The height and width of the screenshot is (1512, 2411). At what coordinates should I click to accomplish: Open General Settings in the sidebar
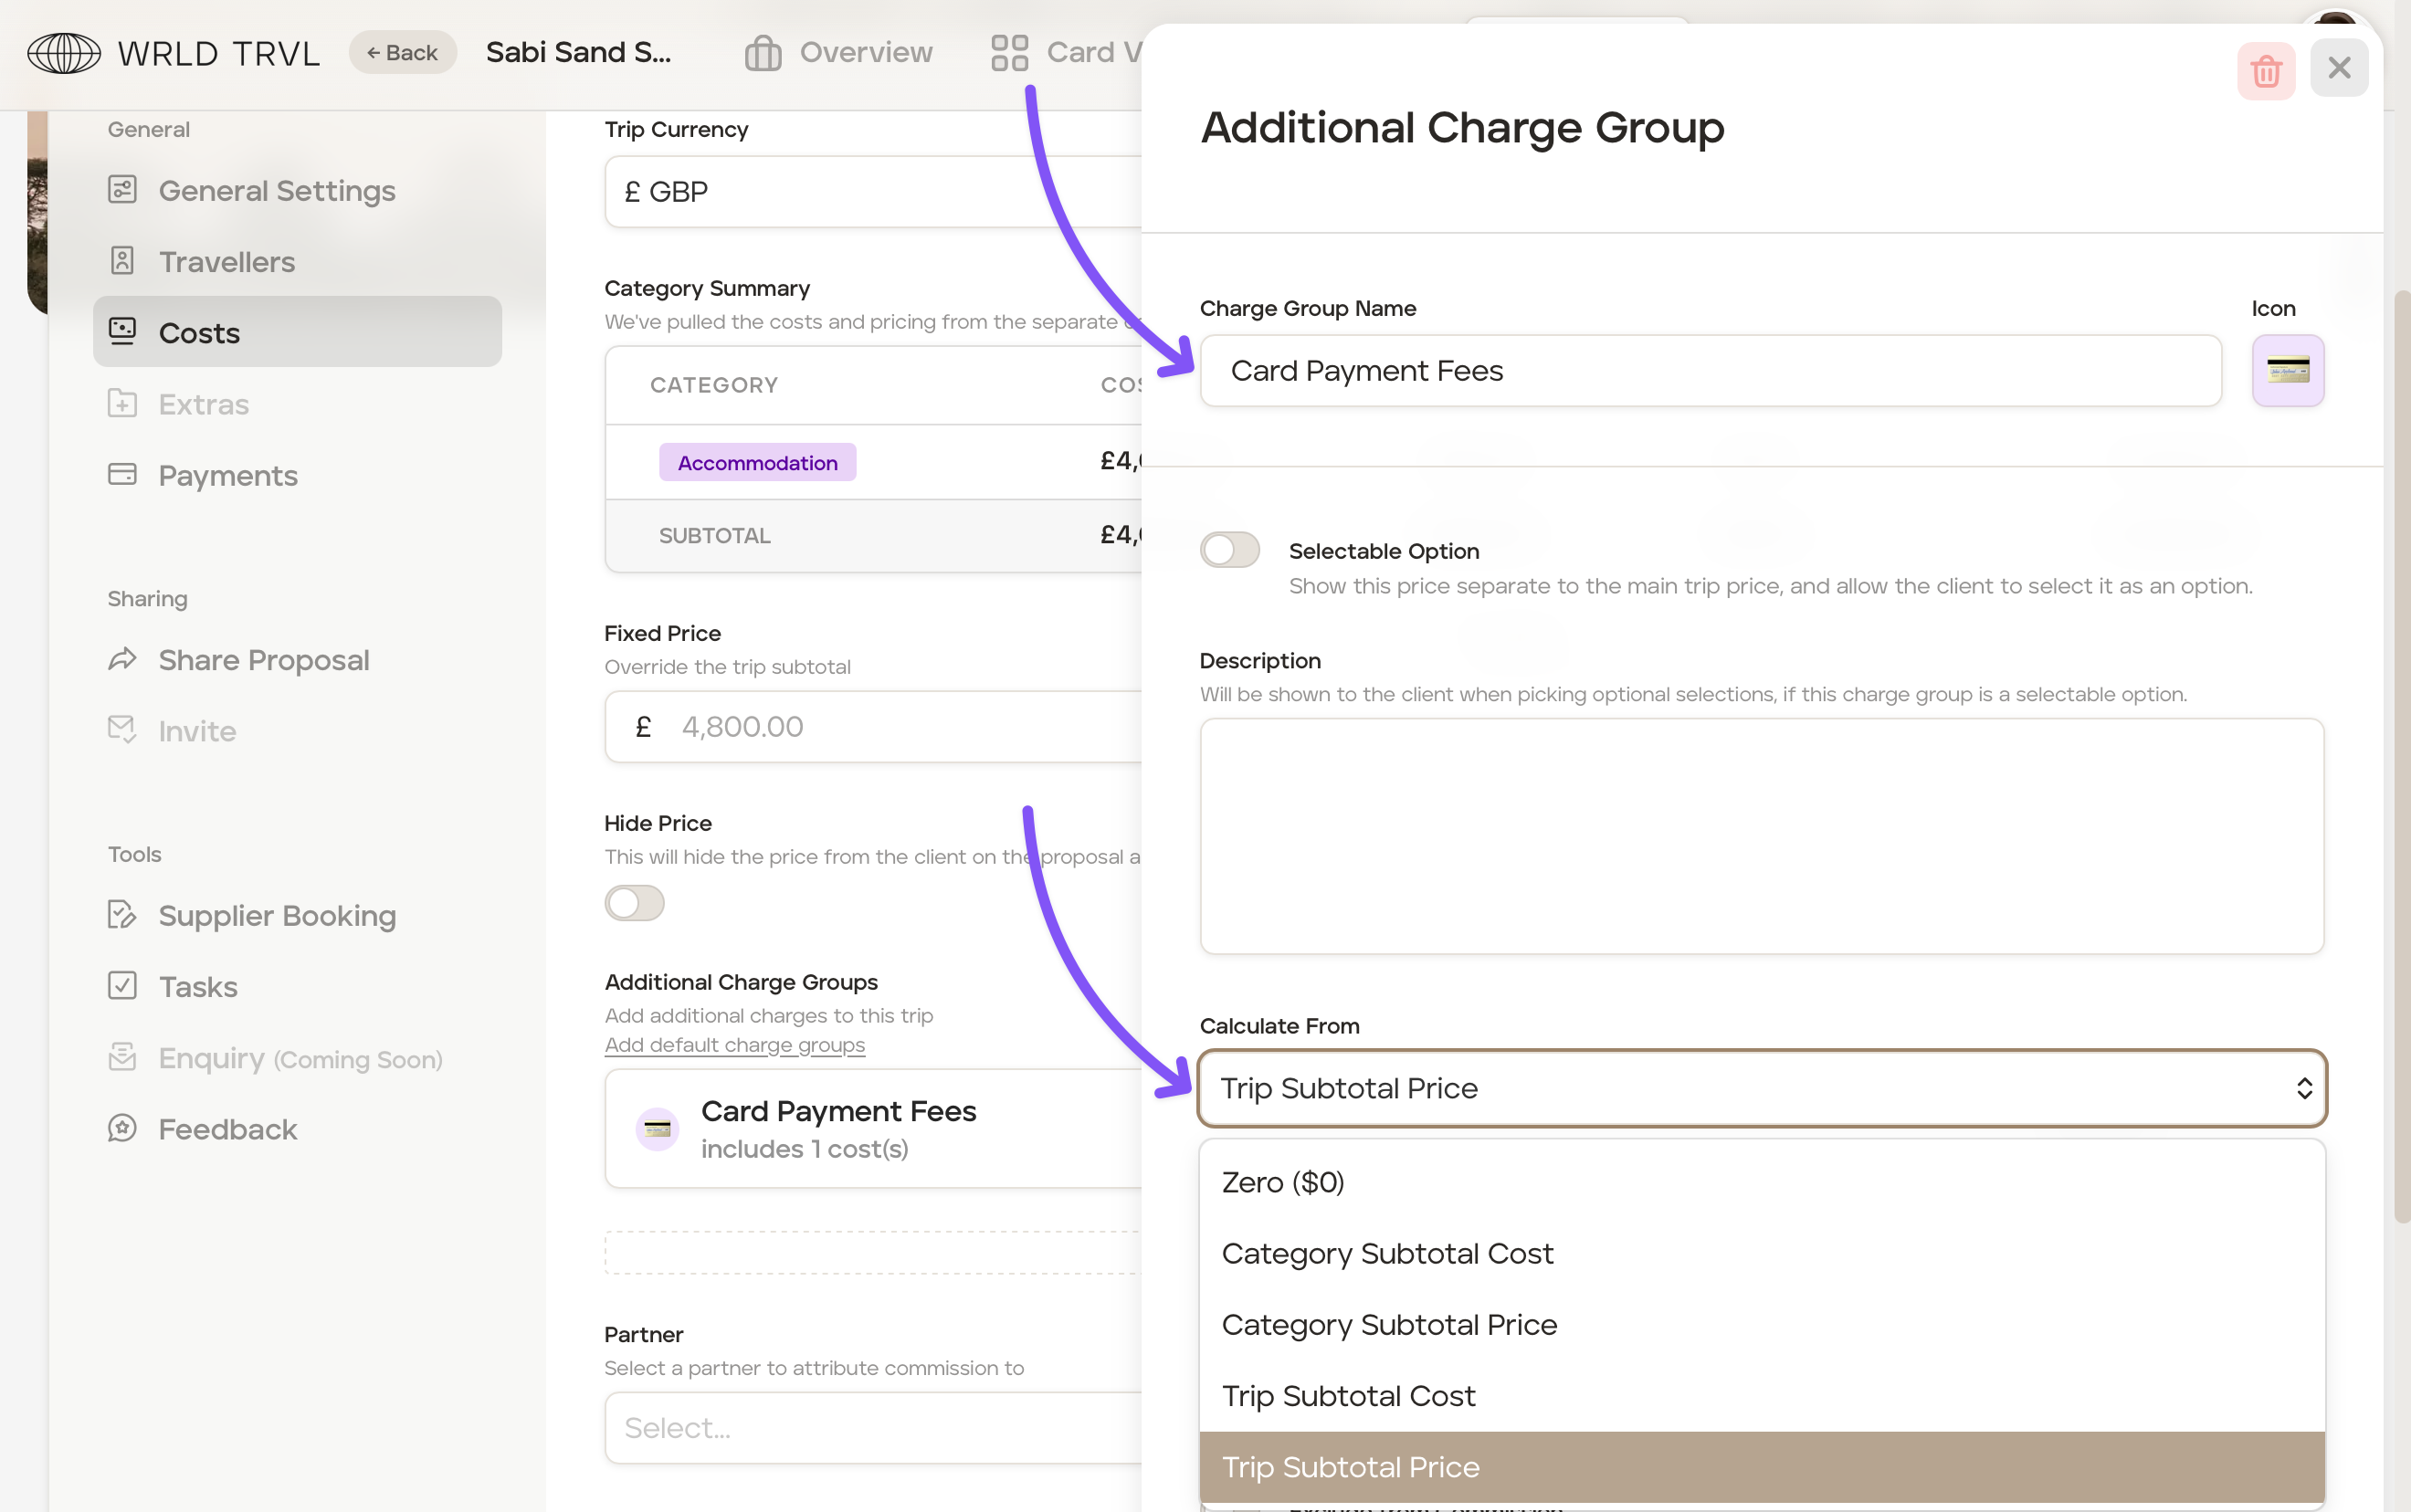pos(276,190)
